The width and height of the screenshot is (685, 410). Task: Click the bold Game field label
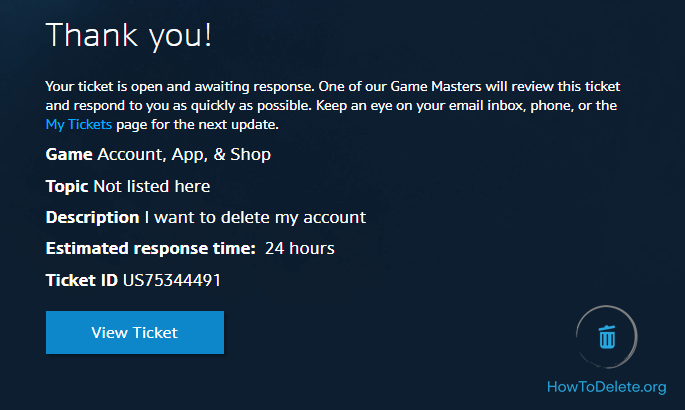pyautogui.click(x=69, y=154)
